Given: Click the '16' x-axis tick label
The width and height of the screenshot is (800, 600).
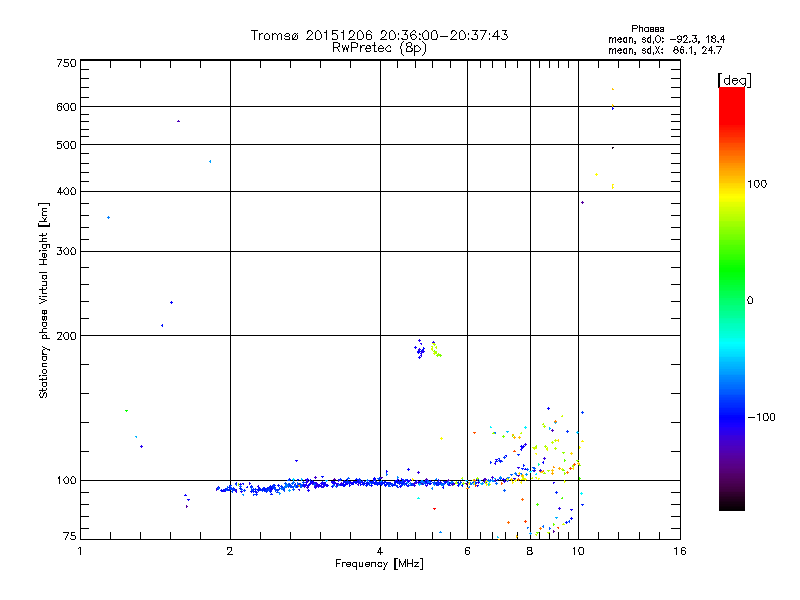Looking at the screenshot, I should tap(680, 551).
